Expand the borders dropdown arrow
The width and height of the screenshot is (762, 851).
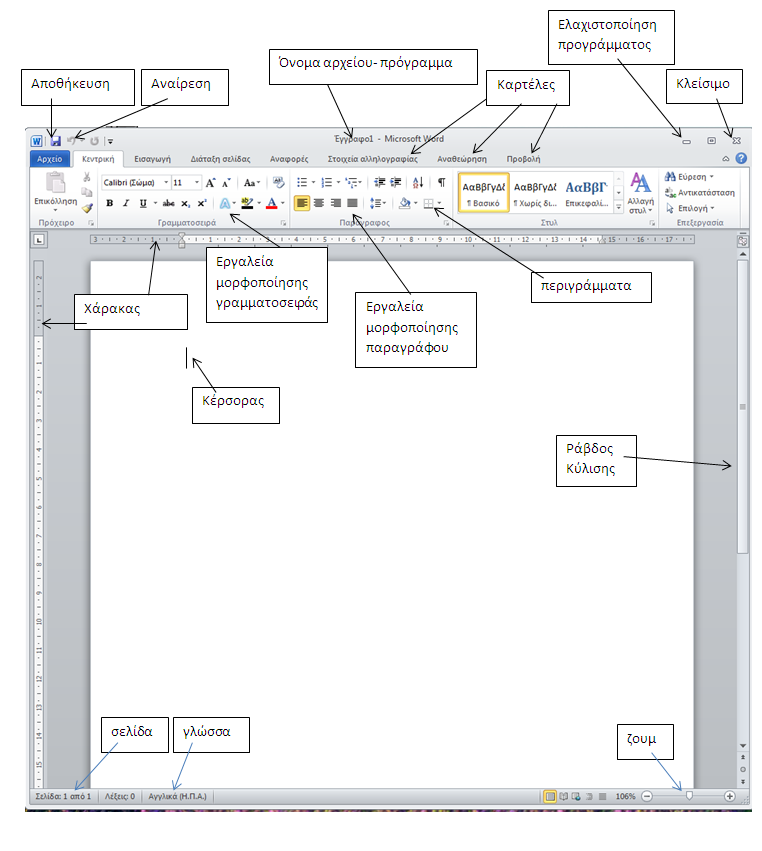pyautogui.click(x=439, y=204)
